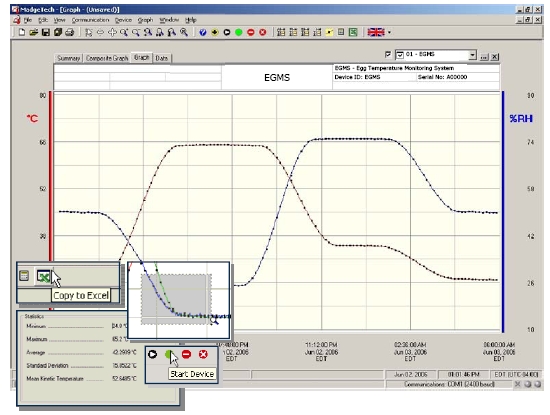This screenshot has width=550, height=415.
Task: Click the MadgeTech application icon beside File menu
Action: 16,20
